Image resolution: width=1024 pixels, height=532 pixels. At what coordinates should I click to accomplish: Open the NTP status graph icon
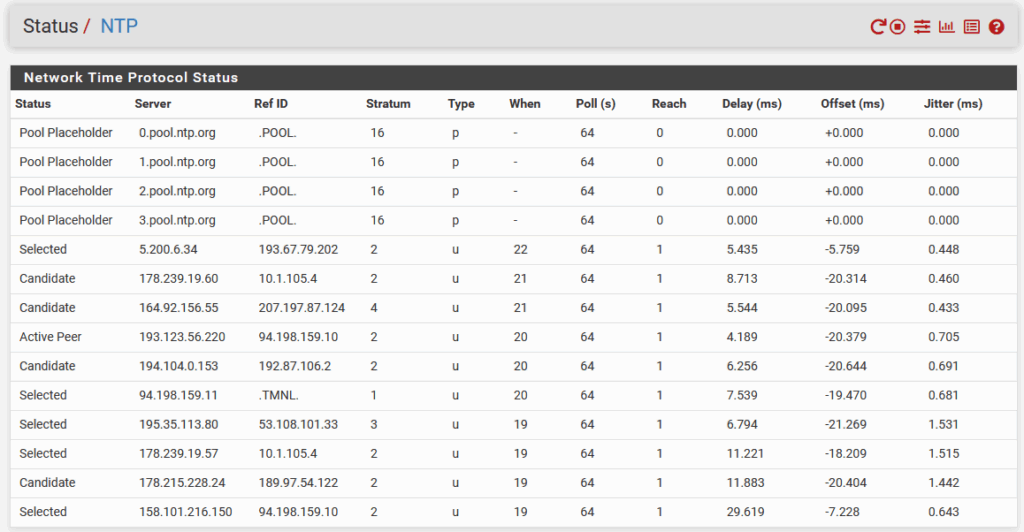(x=946, y=27)
